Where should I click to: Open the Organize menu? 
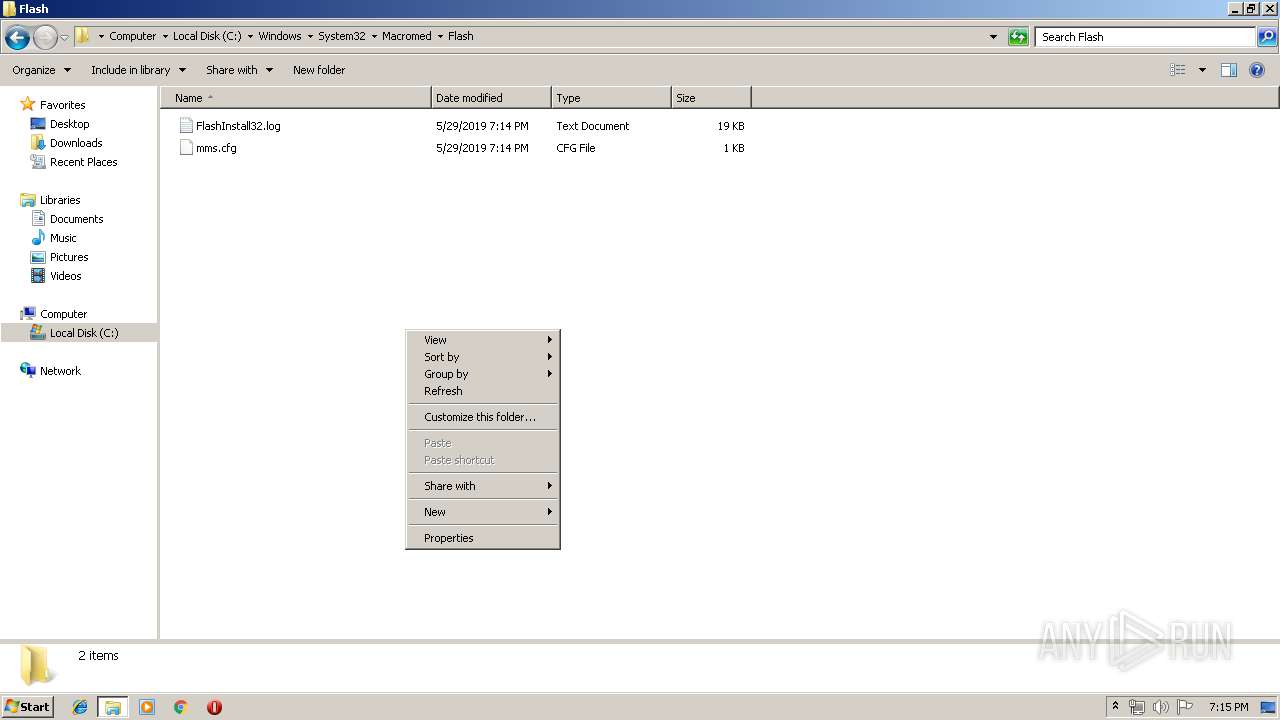tap(42, 70)
